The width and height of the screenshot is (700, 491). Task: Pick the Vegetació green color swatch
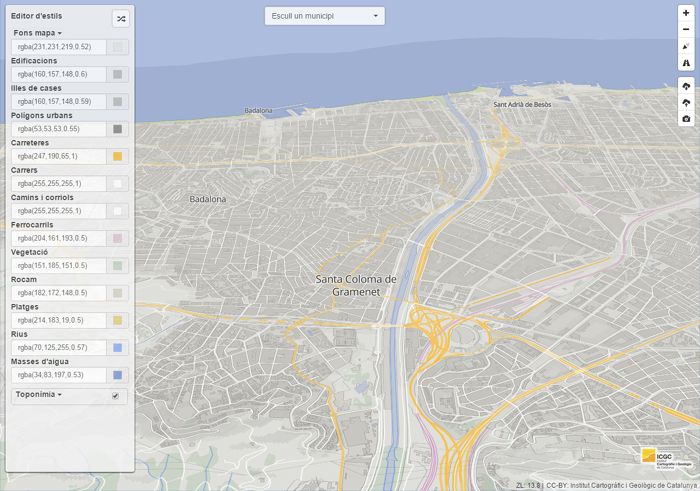point(117,266)
